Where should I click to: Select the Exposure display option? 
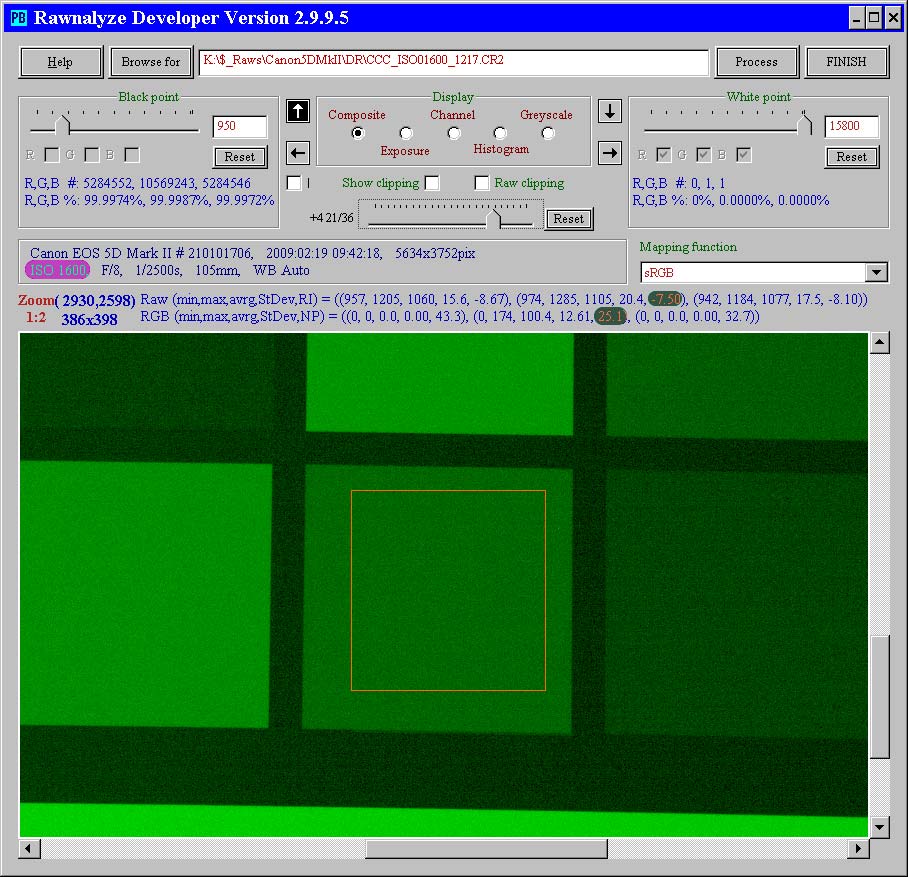pos(406,133)
